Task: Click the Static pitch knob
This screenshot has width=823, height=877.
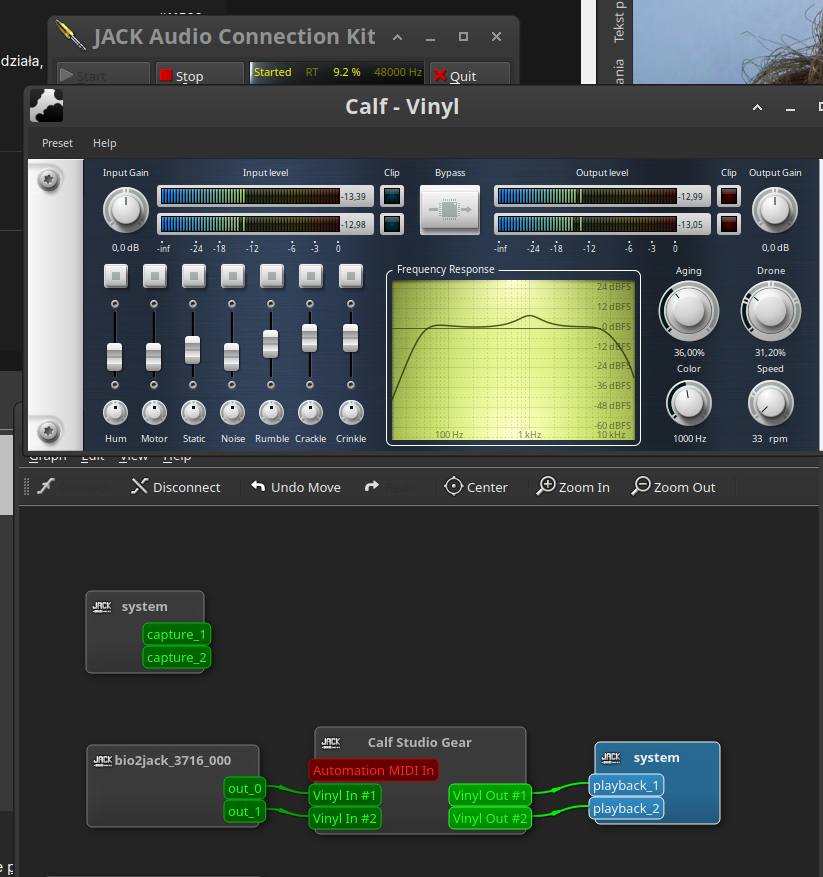Action: 194,413
